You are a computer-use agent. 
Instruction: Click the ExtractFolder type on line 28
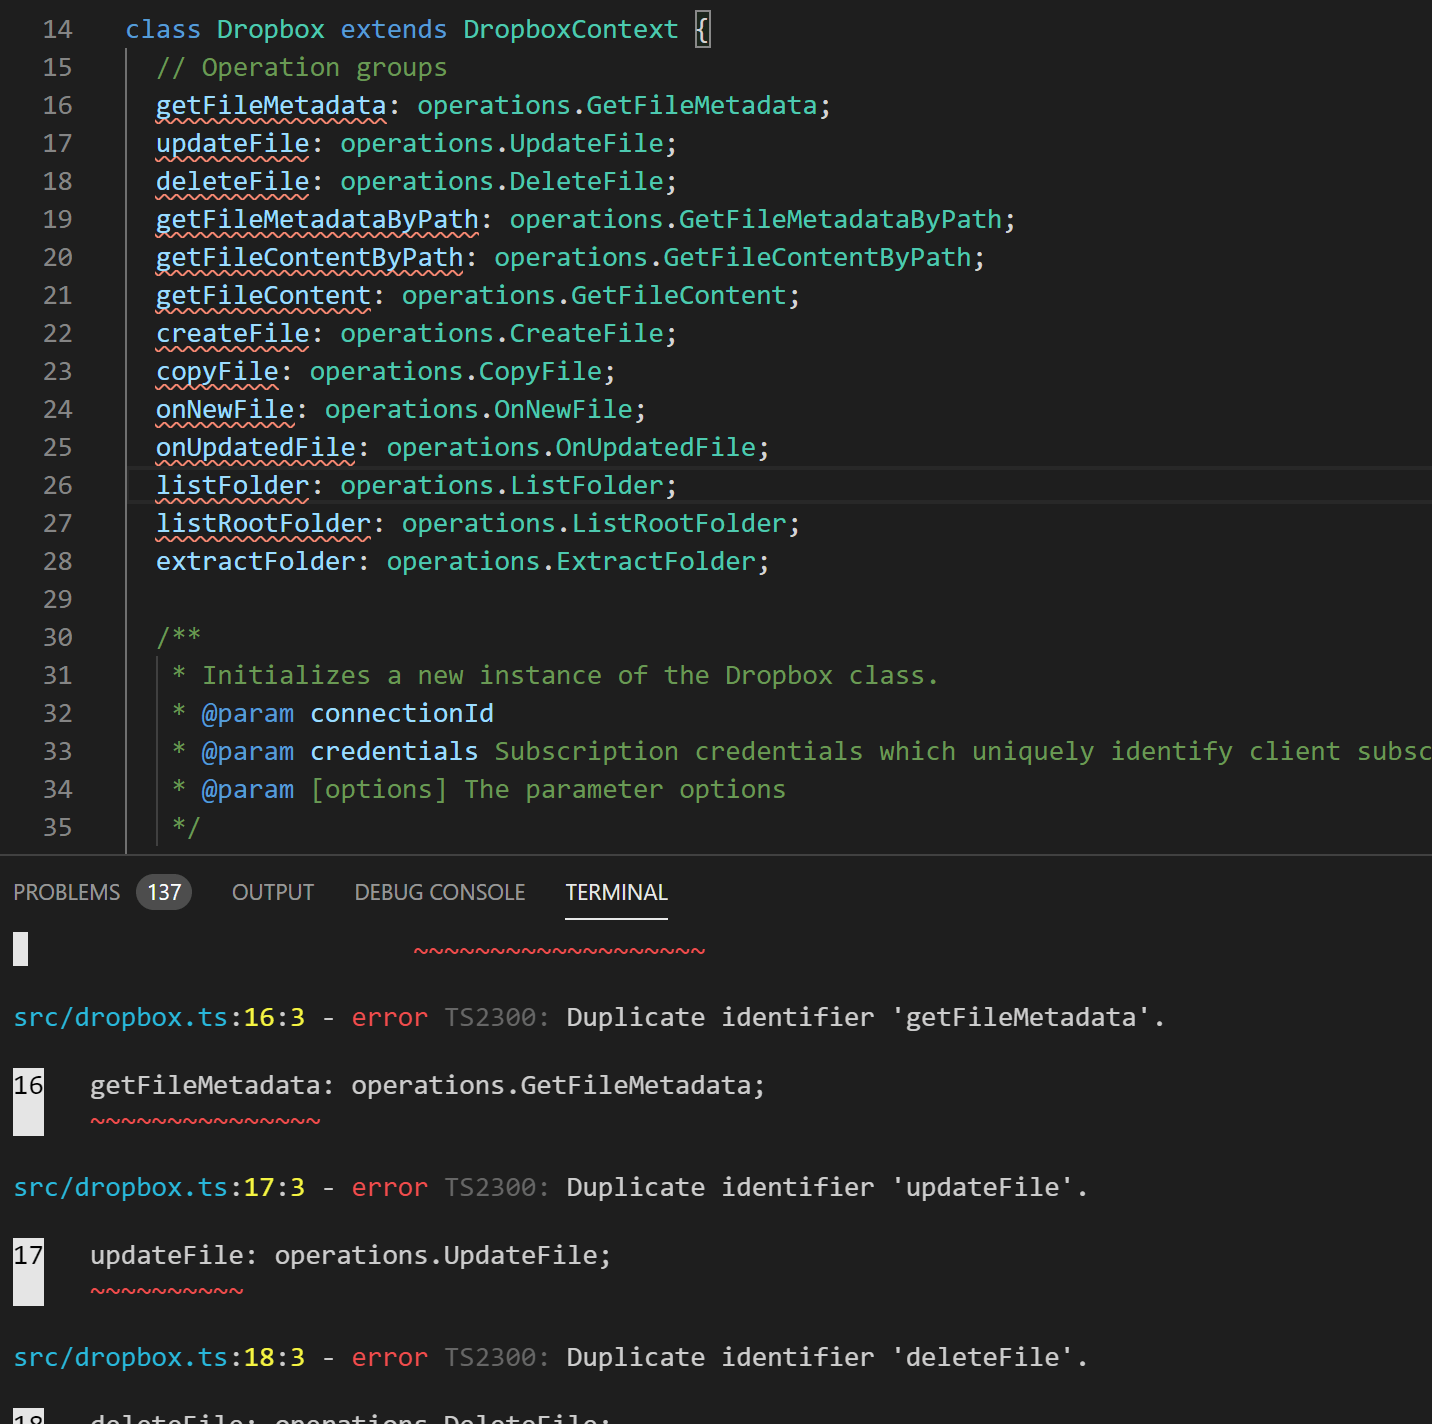click(656, 561)
